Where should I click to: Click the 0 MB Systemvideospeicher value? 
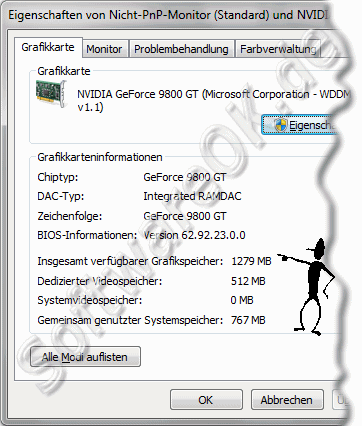point(242,300)
